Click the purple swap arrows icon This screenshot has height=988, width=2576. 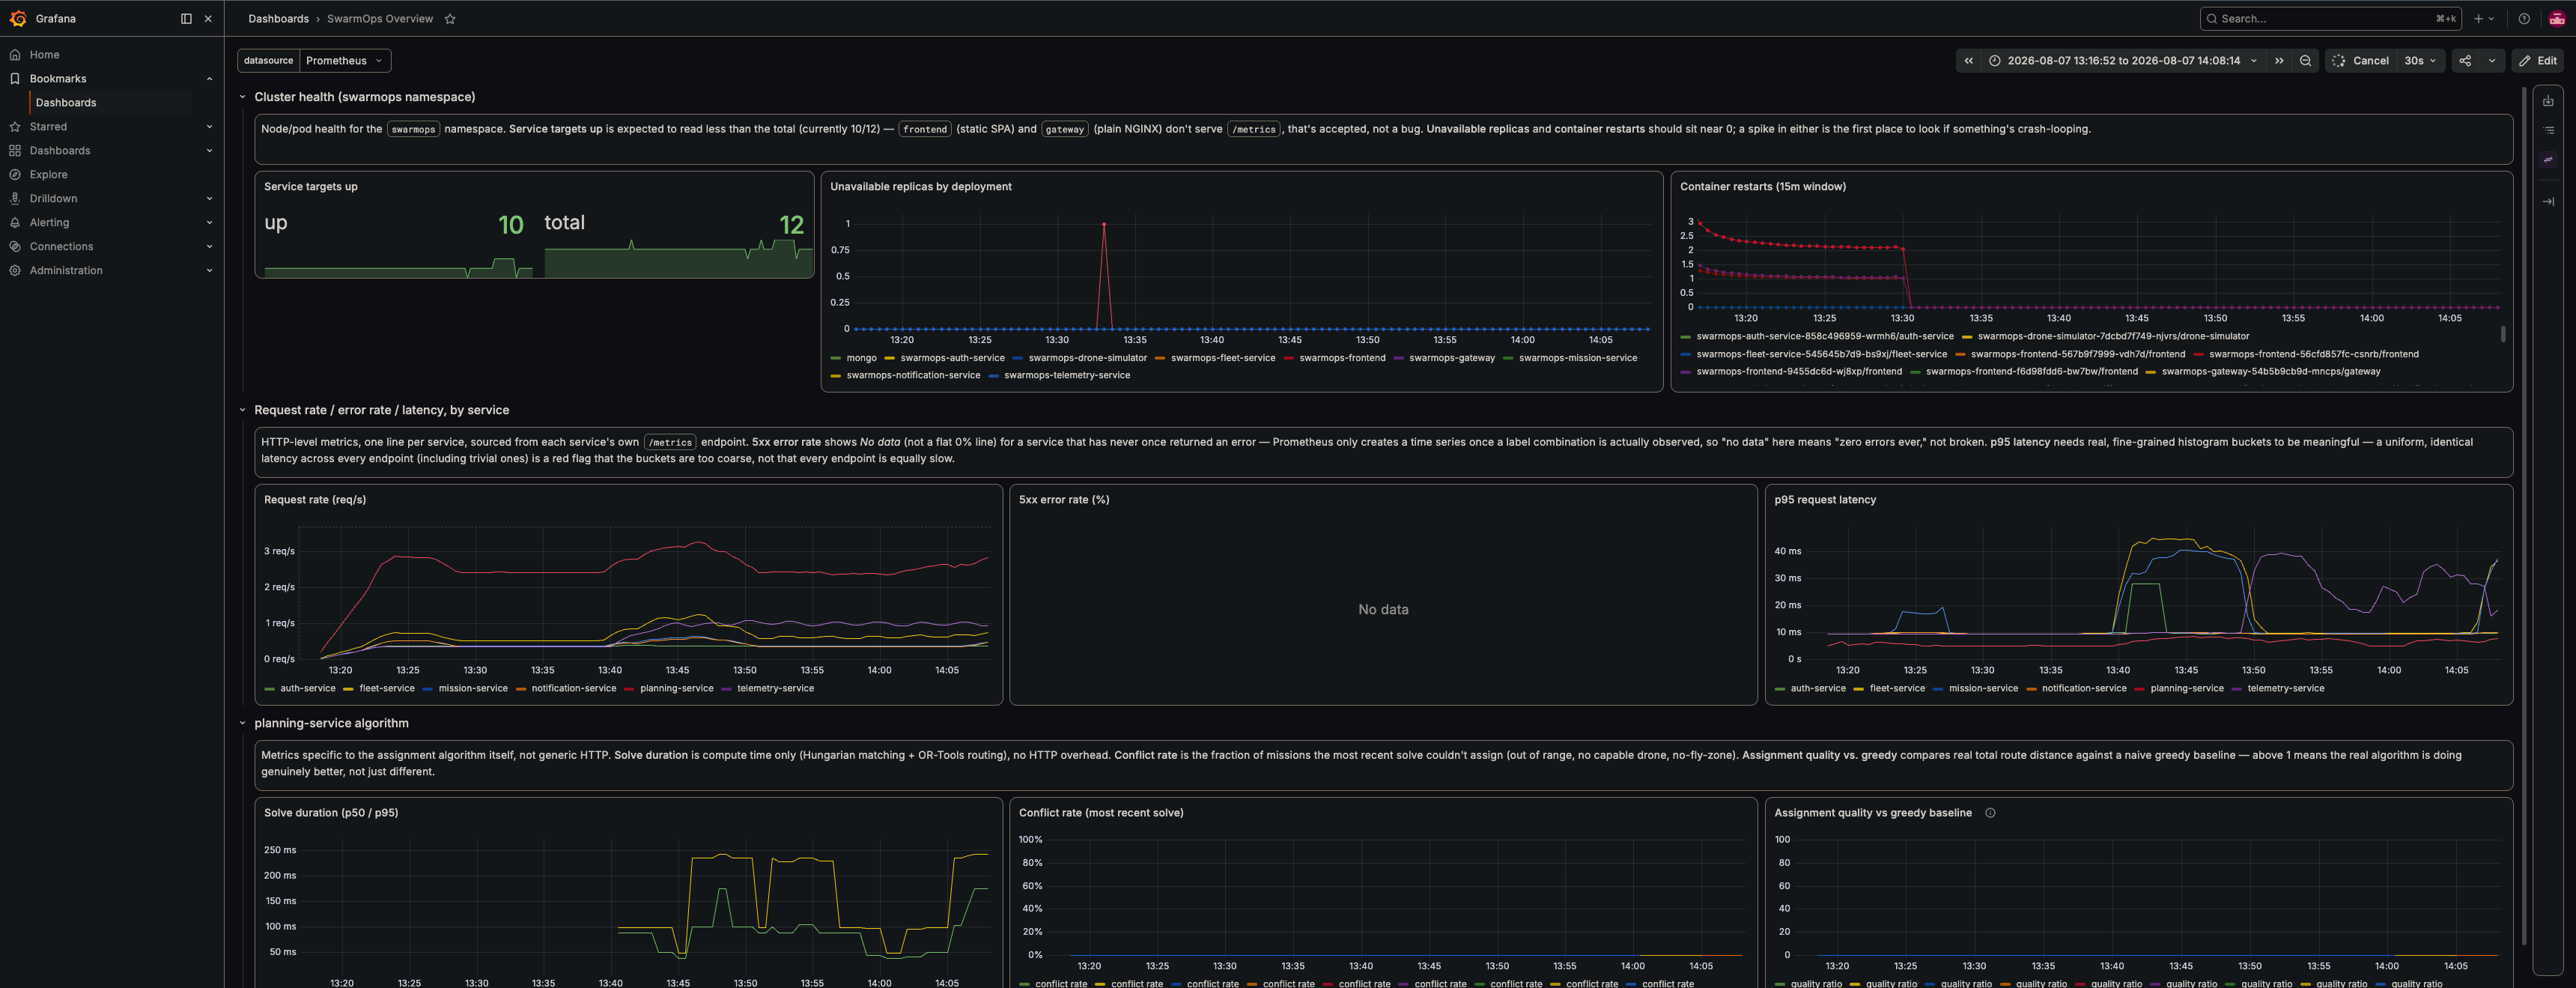point(2548,159)
